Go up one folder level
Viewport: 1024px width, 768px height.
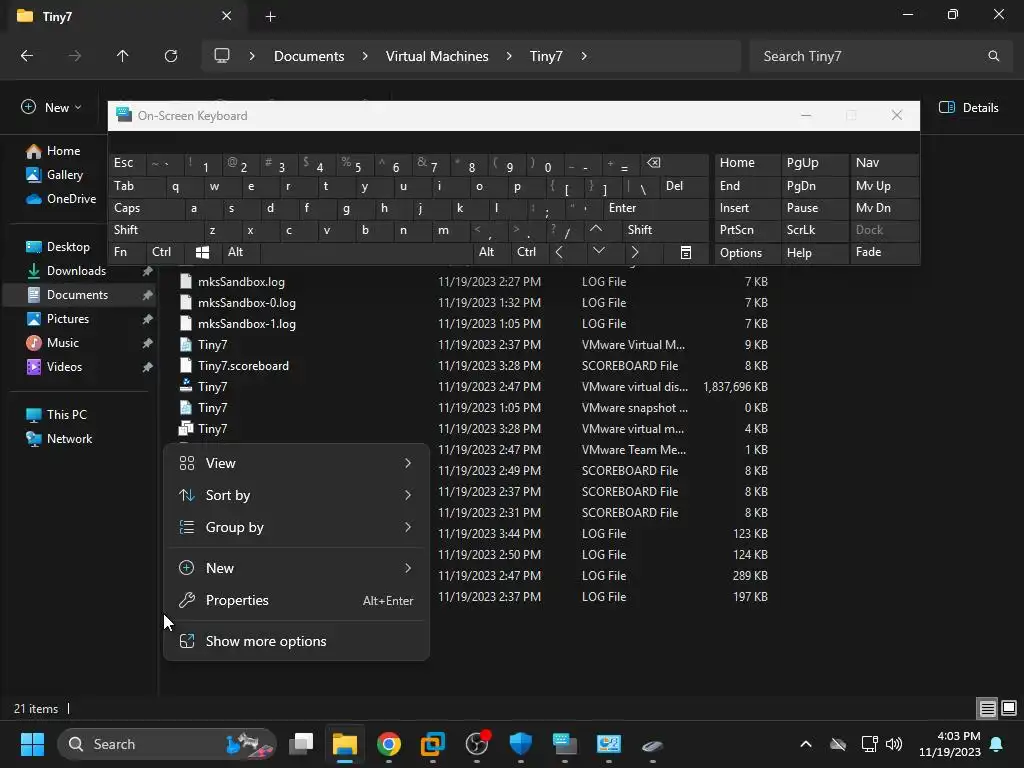[122, 56]
